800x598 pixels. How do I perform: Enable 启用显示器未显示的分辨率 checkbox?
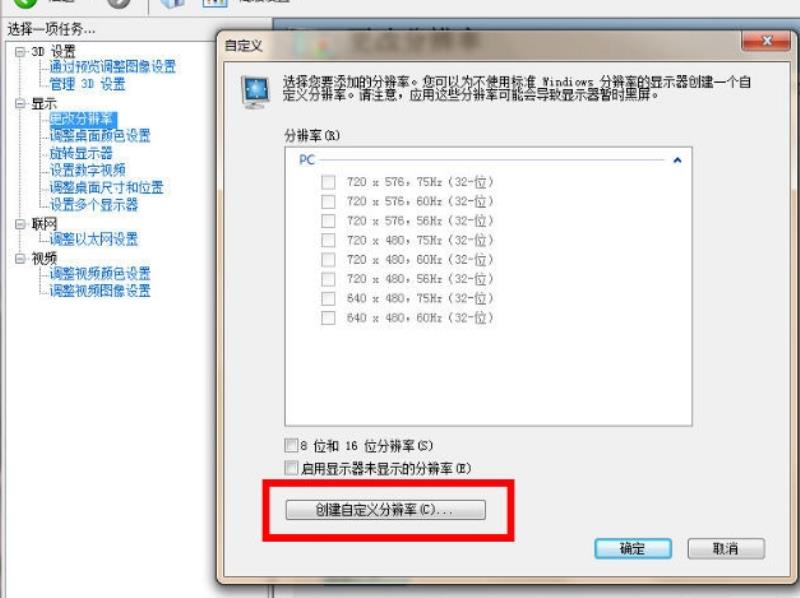coord(291,467)
